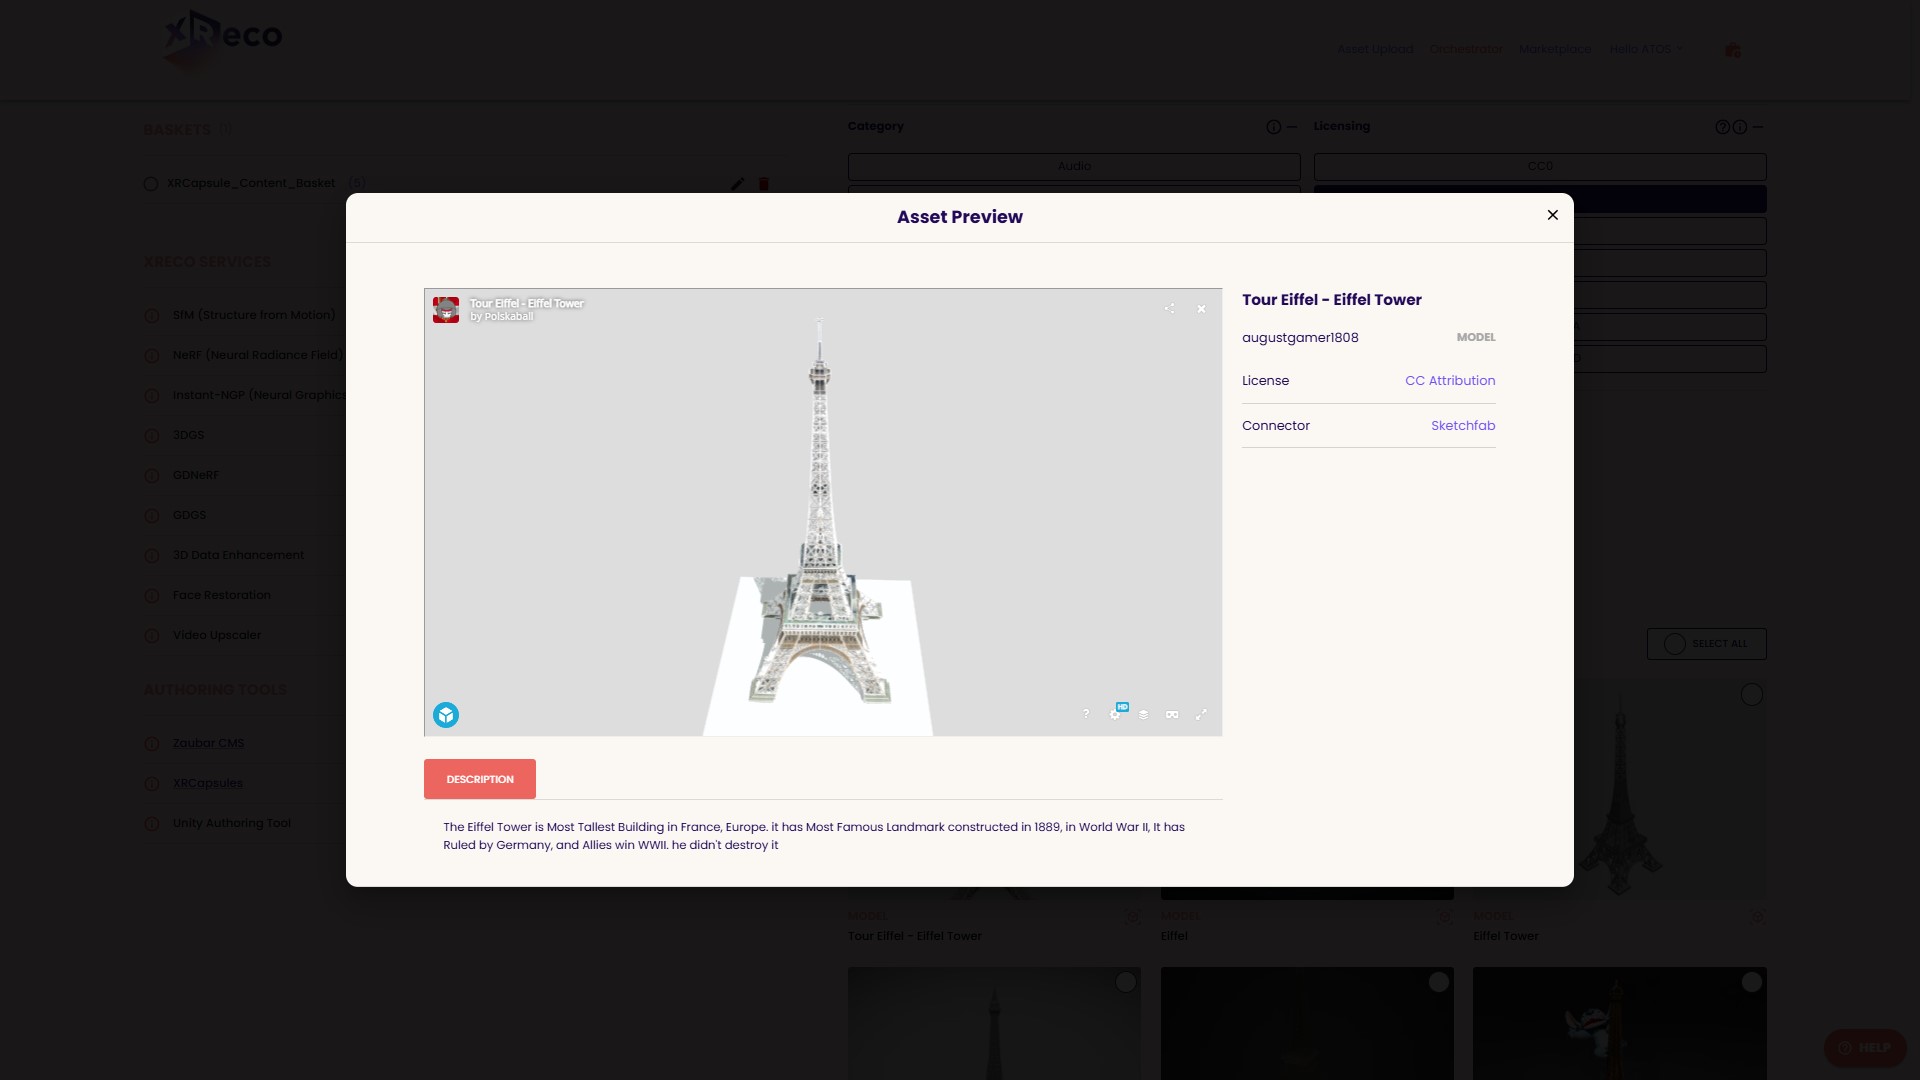Click the share icon in viewer
This screenshot has width=1920, height=1080.
pyautogui.click(x=1169, y=309)
